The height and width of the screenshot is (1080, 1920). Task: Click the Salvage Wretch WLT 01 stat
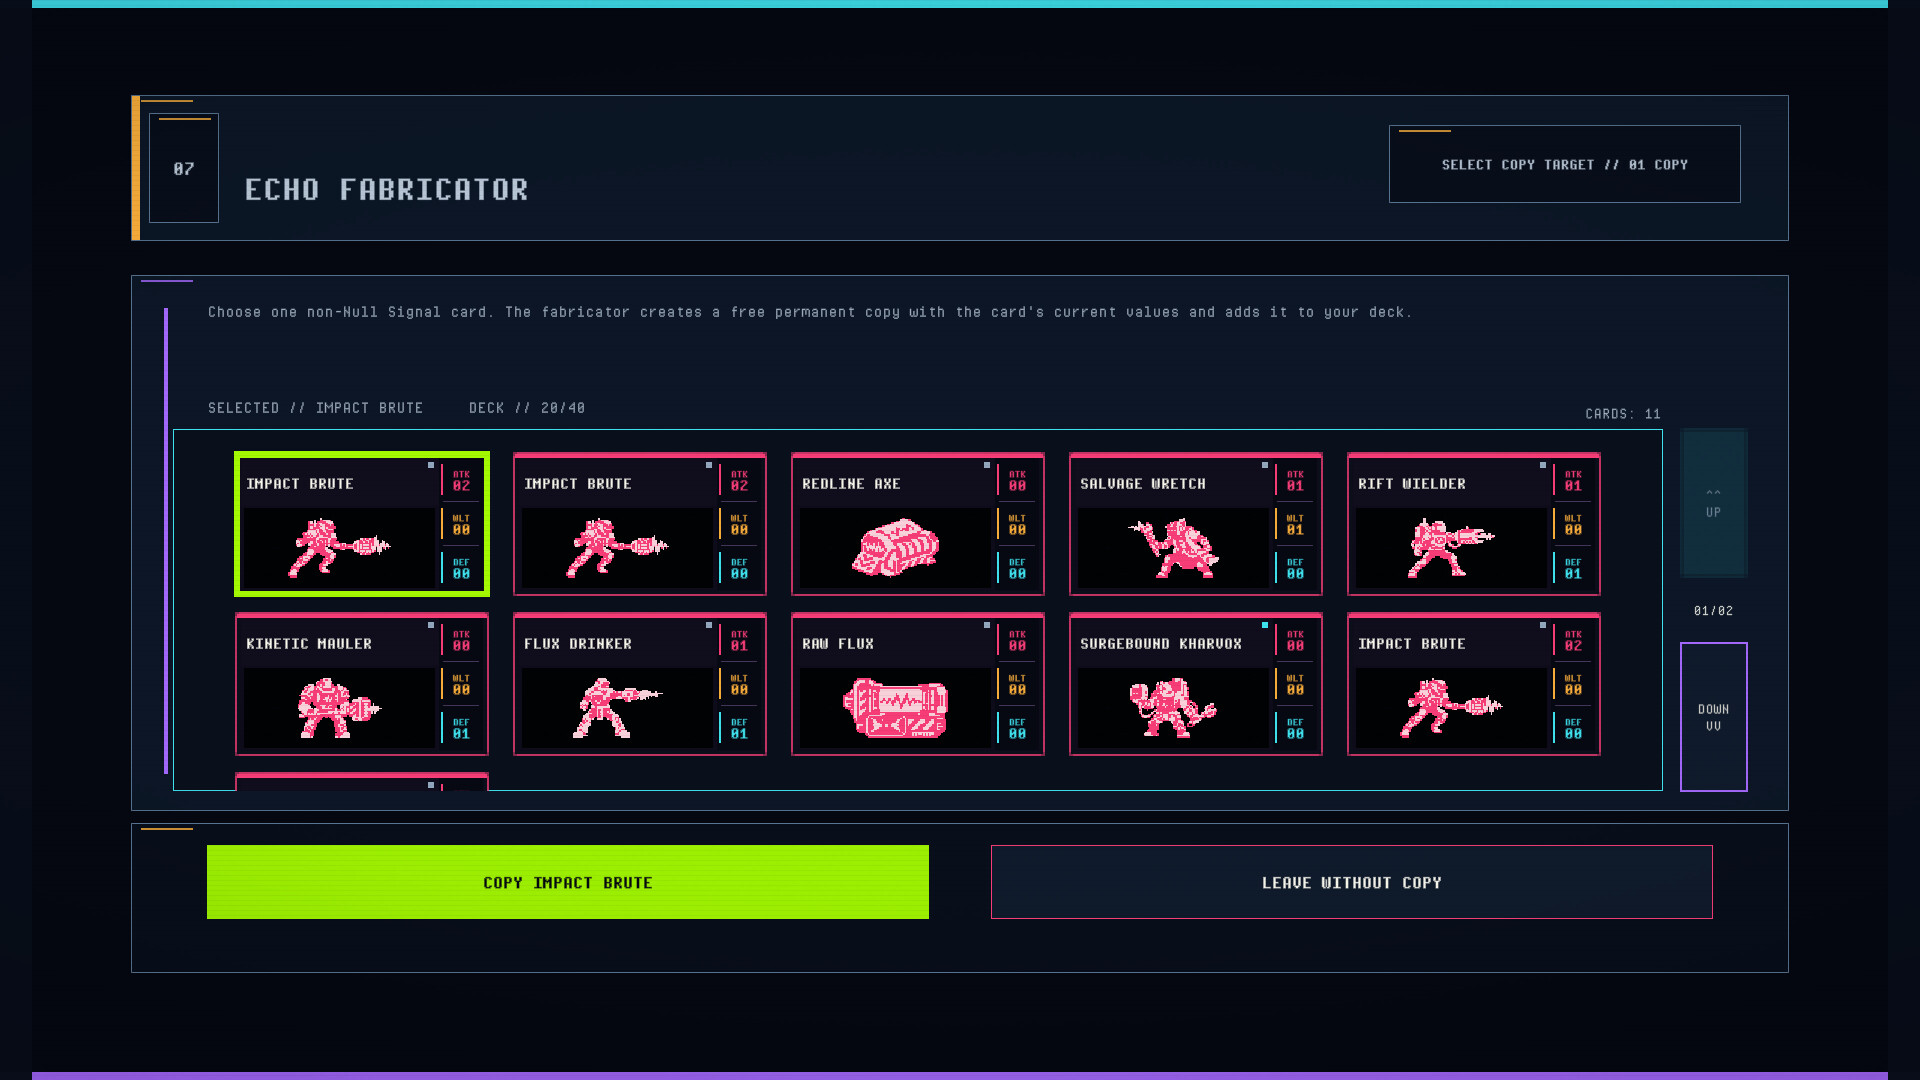click(1295, 525)
